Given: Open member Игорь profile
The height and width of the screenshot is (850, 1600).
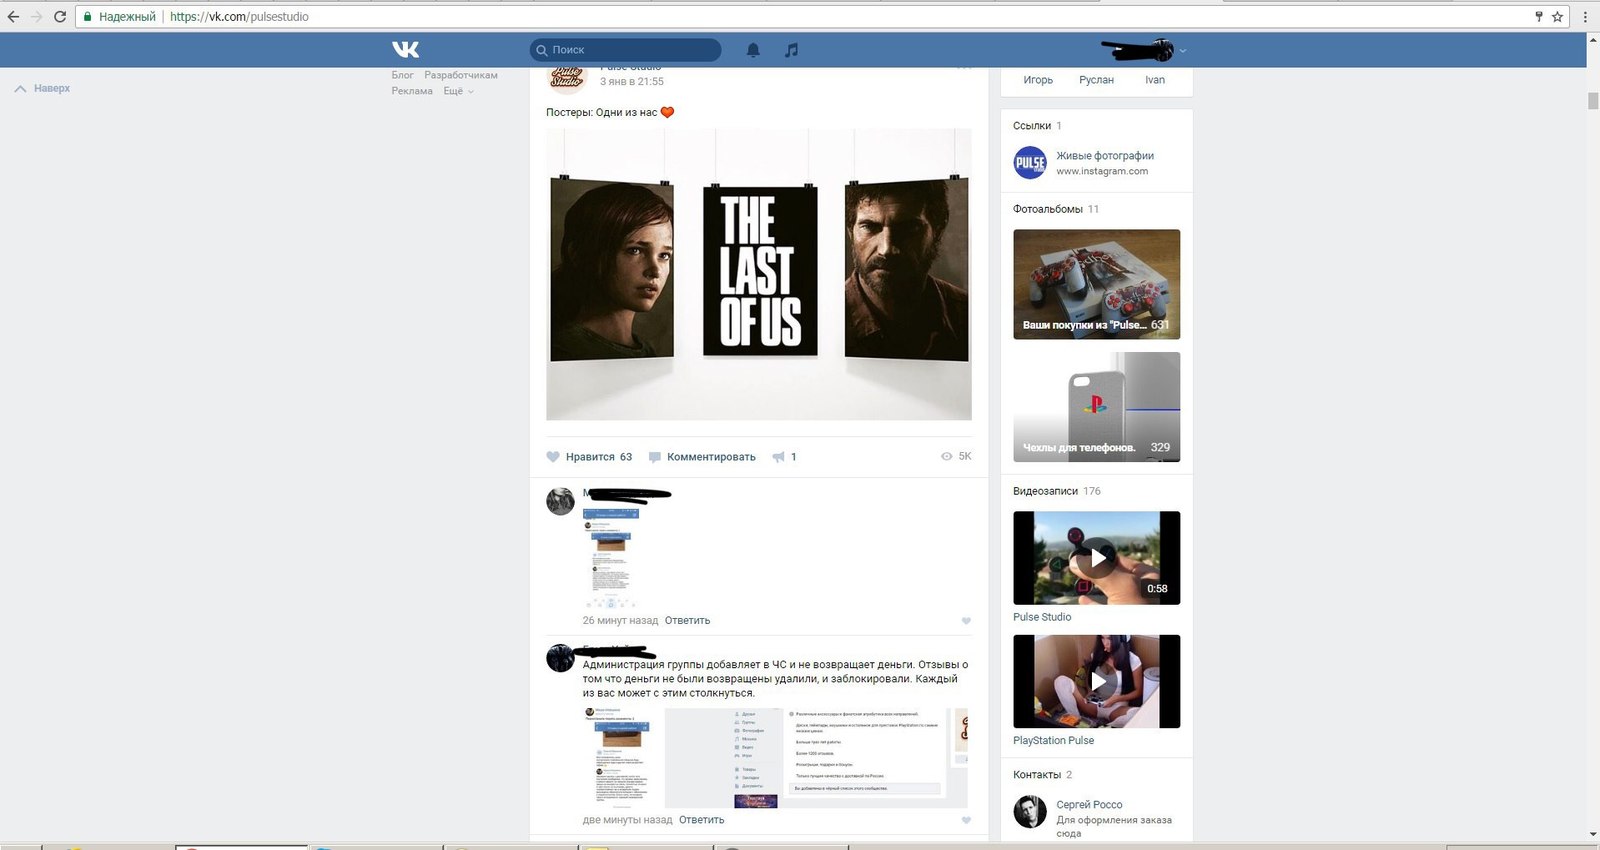Looking at the screenshot, I should (1038, 80).
